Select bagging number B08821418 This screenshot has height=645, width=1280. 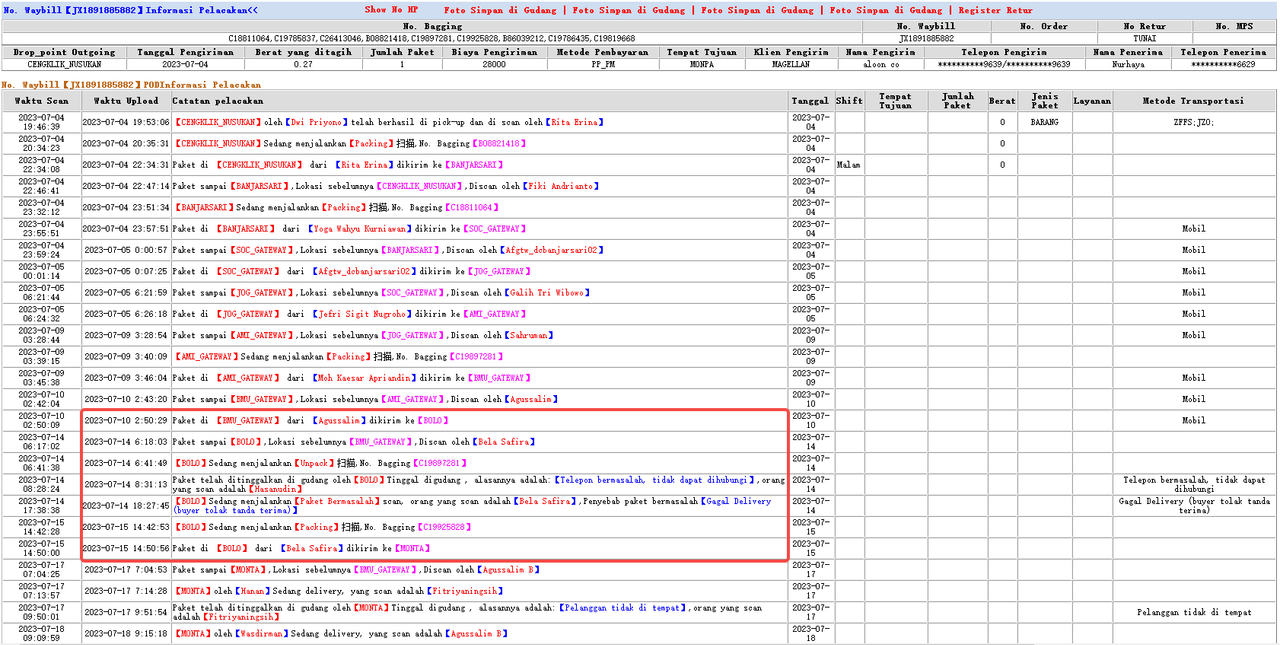[x=498, y=143]
